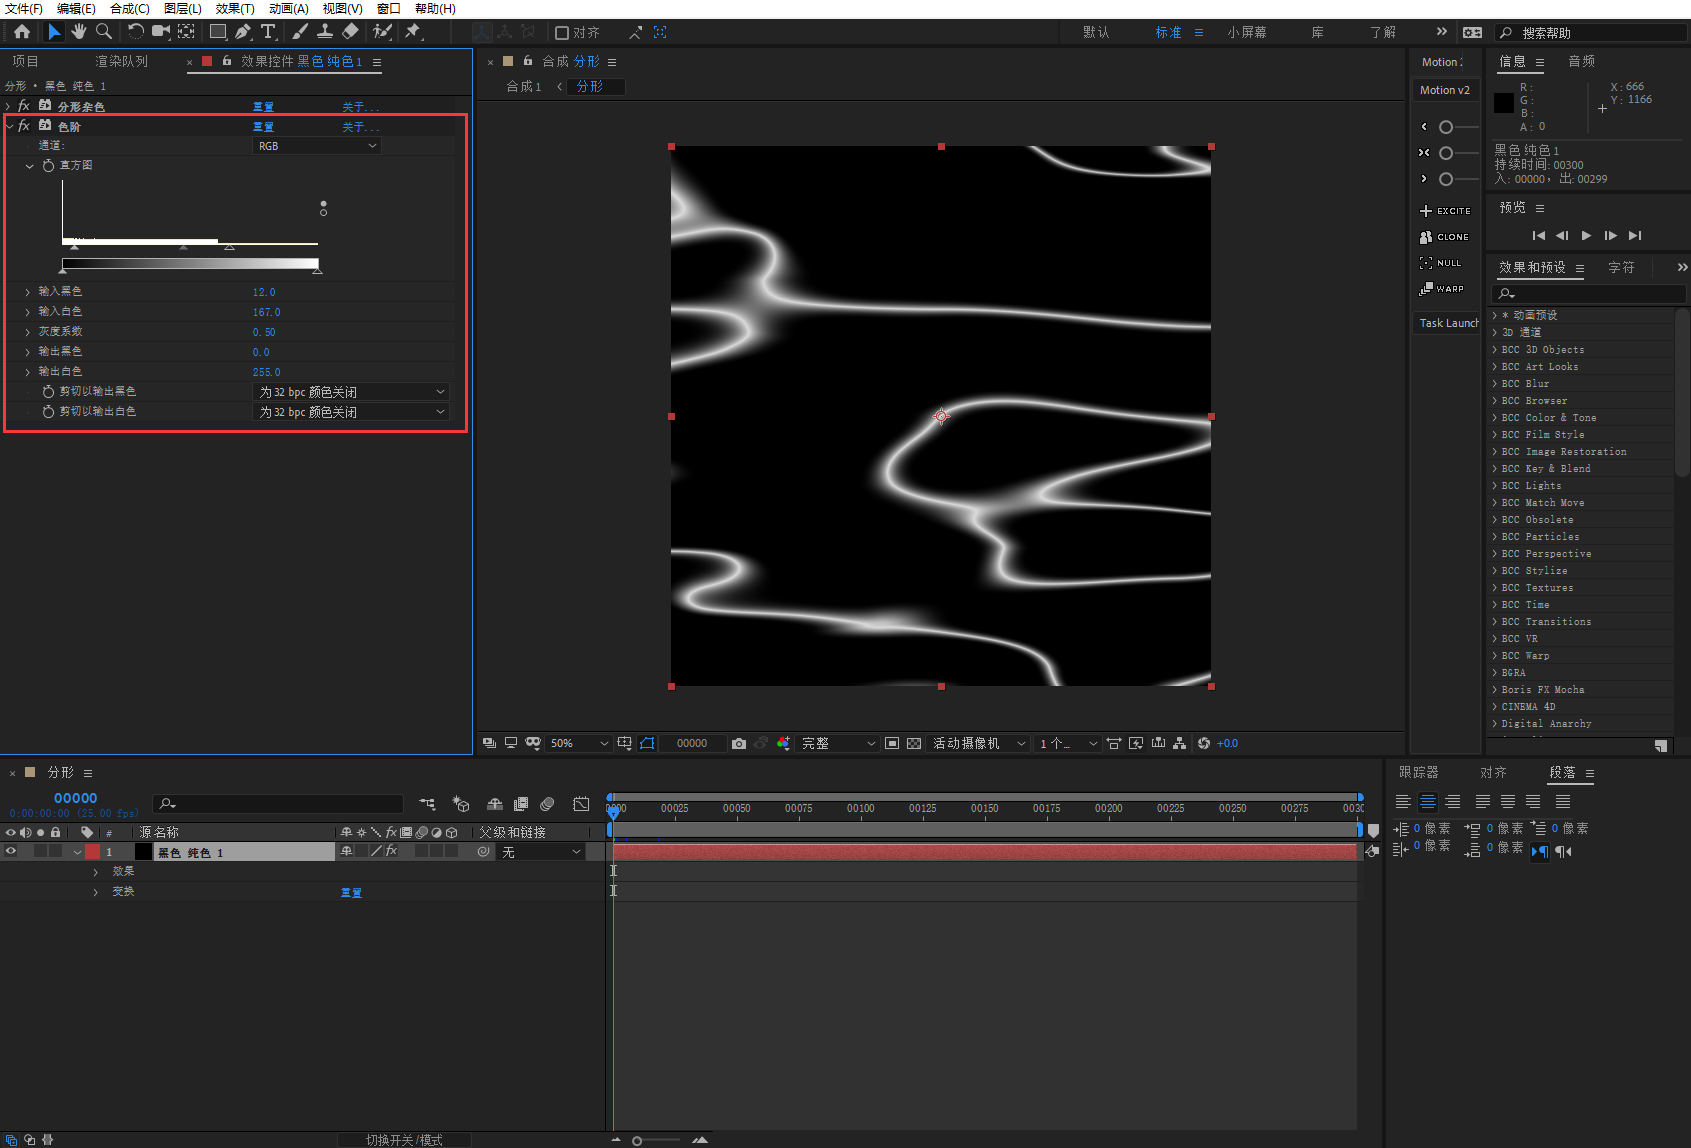Select the Clone Stamp tool
Screen dimensions: 1691x1148
[325, 32]
